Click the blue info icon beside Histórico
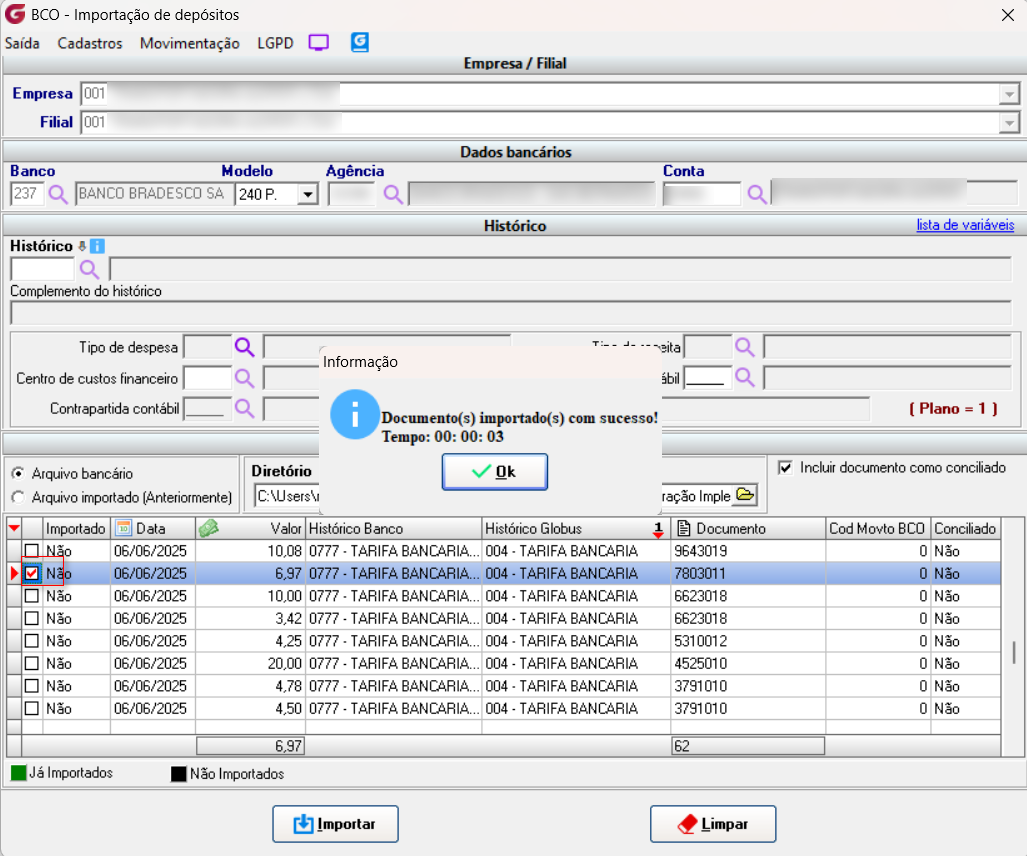This screenshot has width=1027, height=856. (x=97, y=246)
